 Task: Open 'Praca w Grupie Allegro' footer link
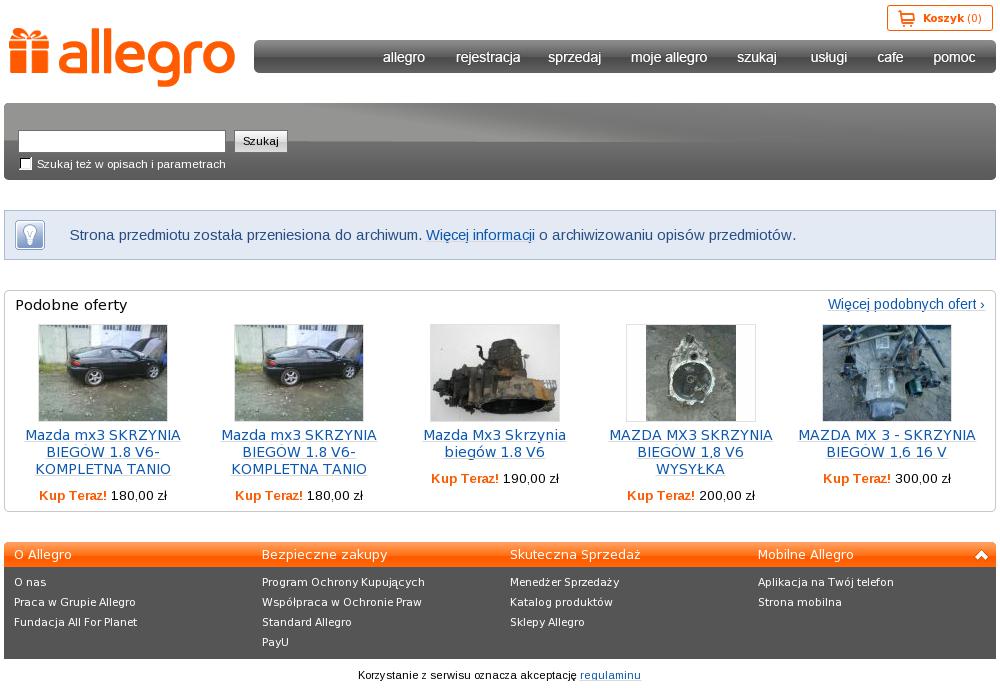[x=75, y=602]
